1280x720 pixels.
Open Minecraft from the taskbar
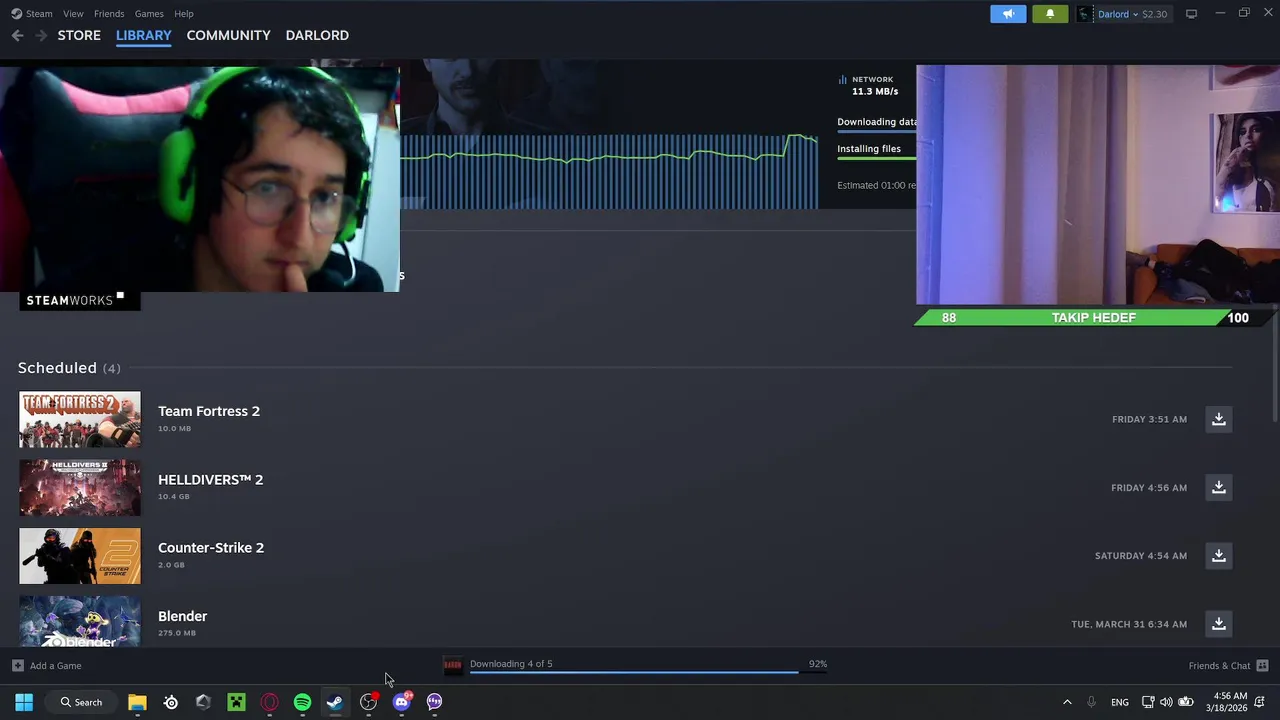(x=236, y=702)
